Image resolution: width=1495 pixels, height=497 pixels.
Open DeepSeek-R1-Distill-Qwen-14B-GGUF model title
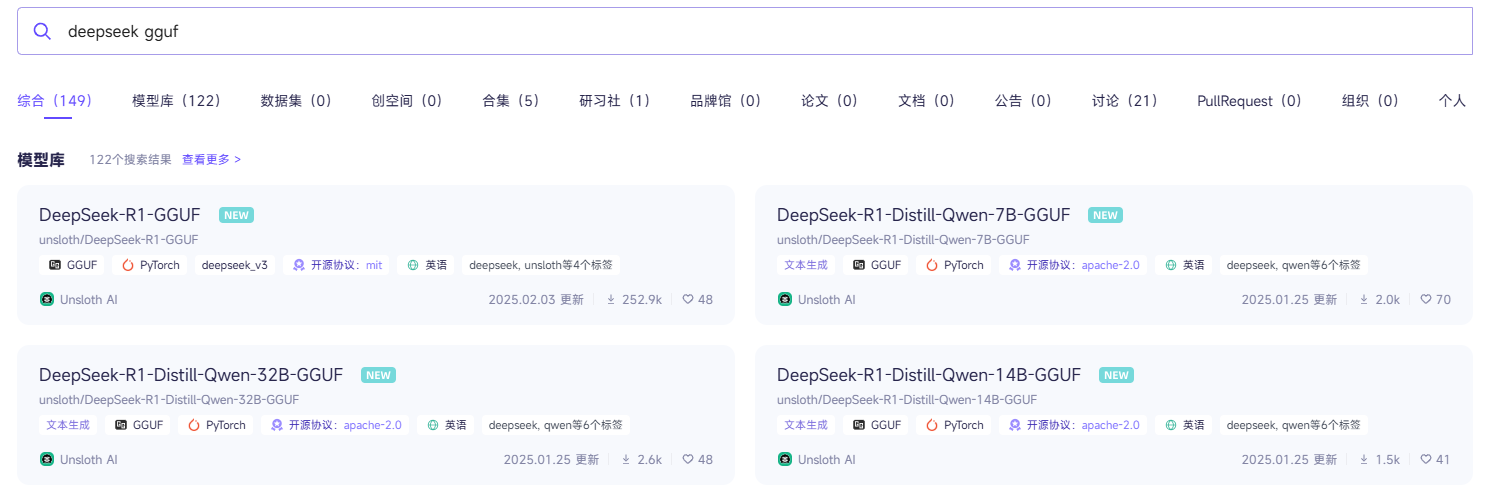929,375
